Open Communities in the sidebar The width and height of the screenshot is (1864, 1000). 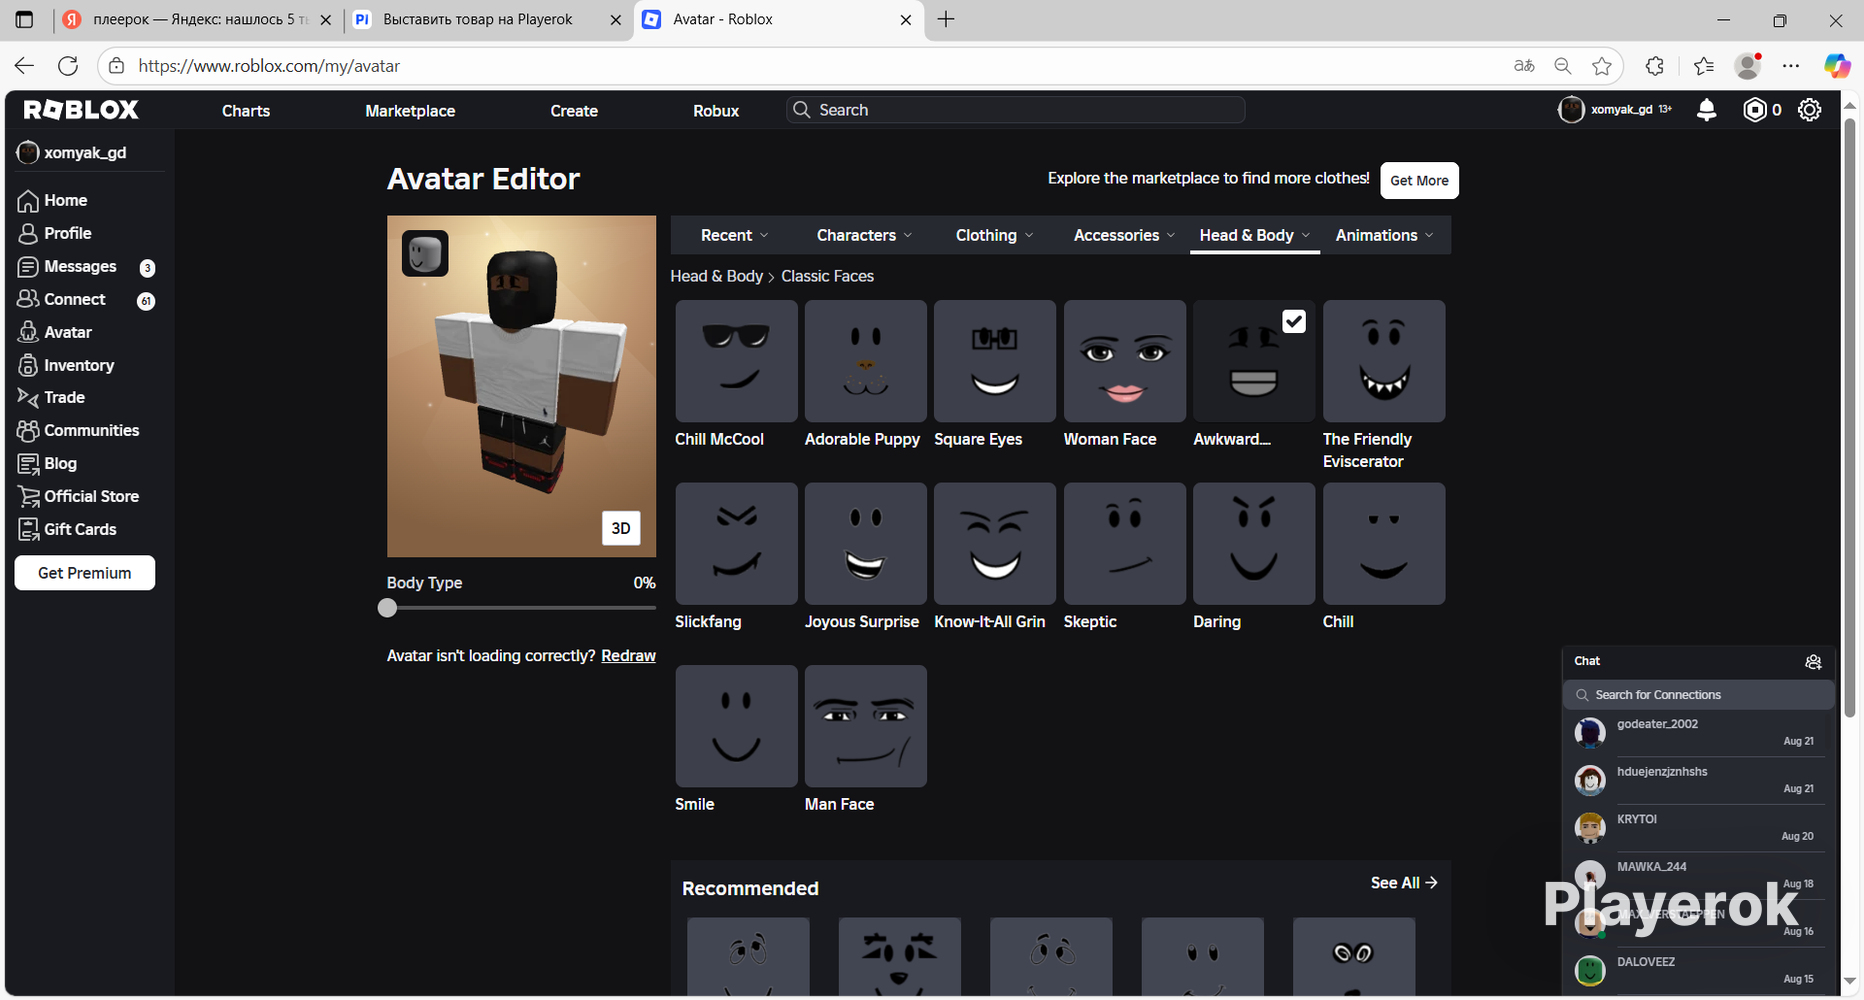[x=78, y=430]
